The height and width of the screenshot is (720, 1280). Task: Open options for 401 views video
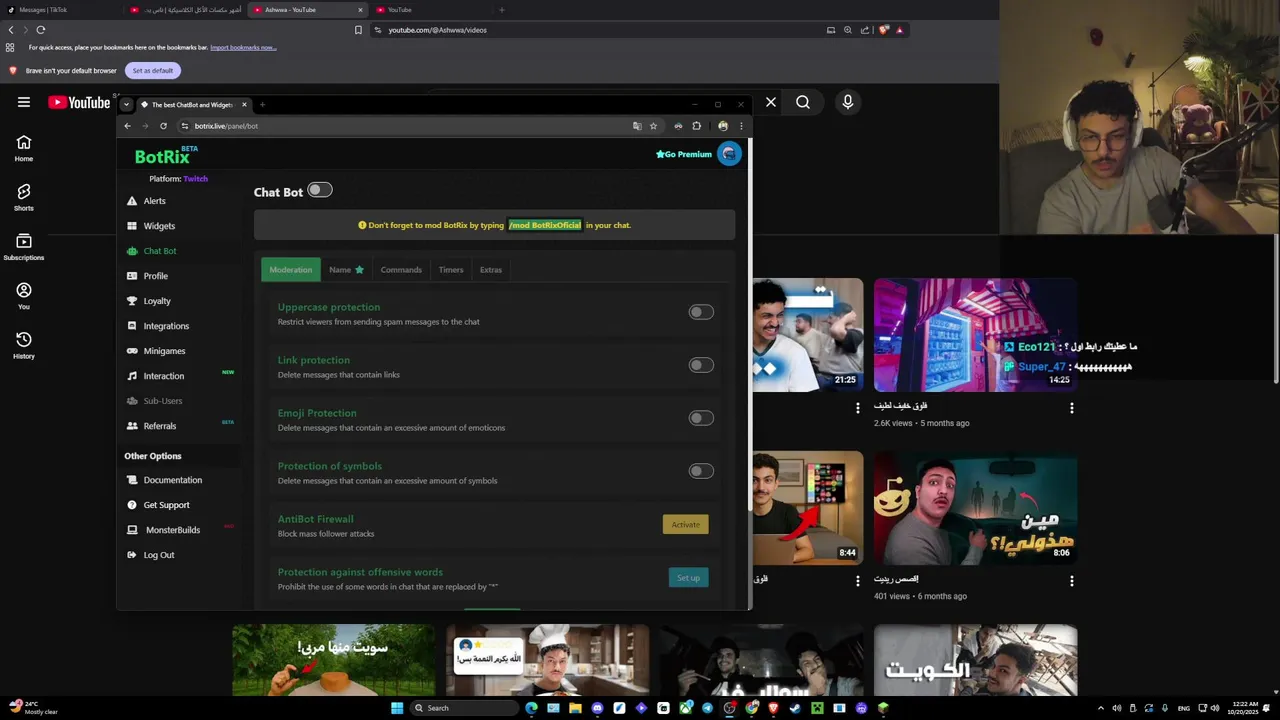[1071, 581]
